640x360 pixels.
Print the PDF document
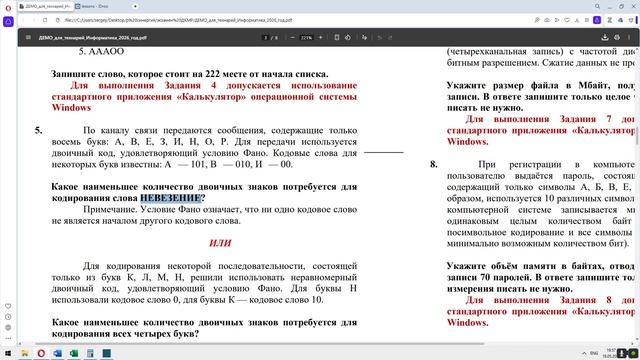pyautogui.click(x=617, y=38)
